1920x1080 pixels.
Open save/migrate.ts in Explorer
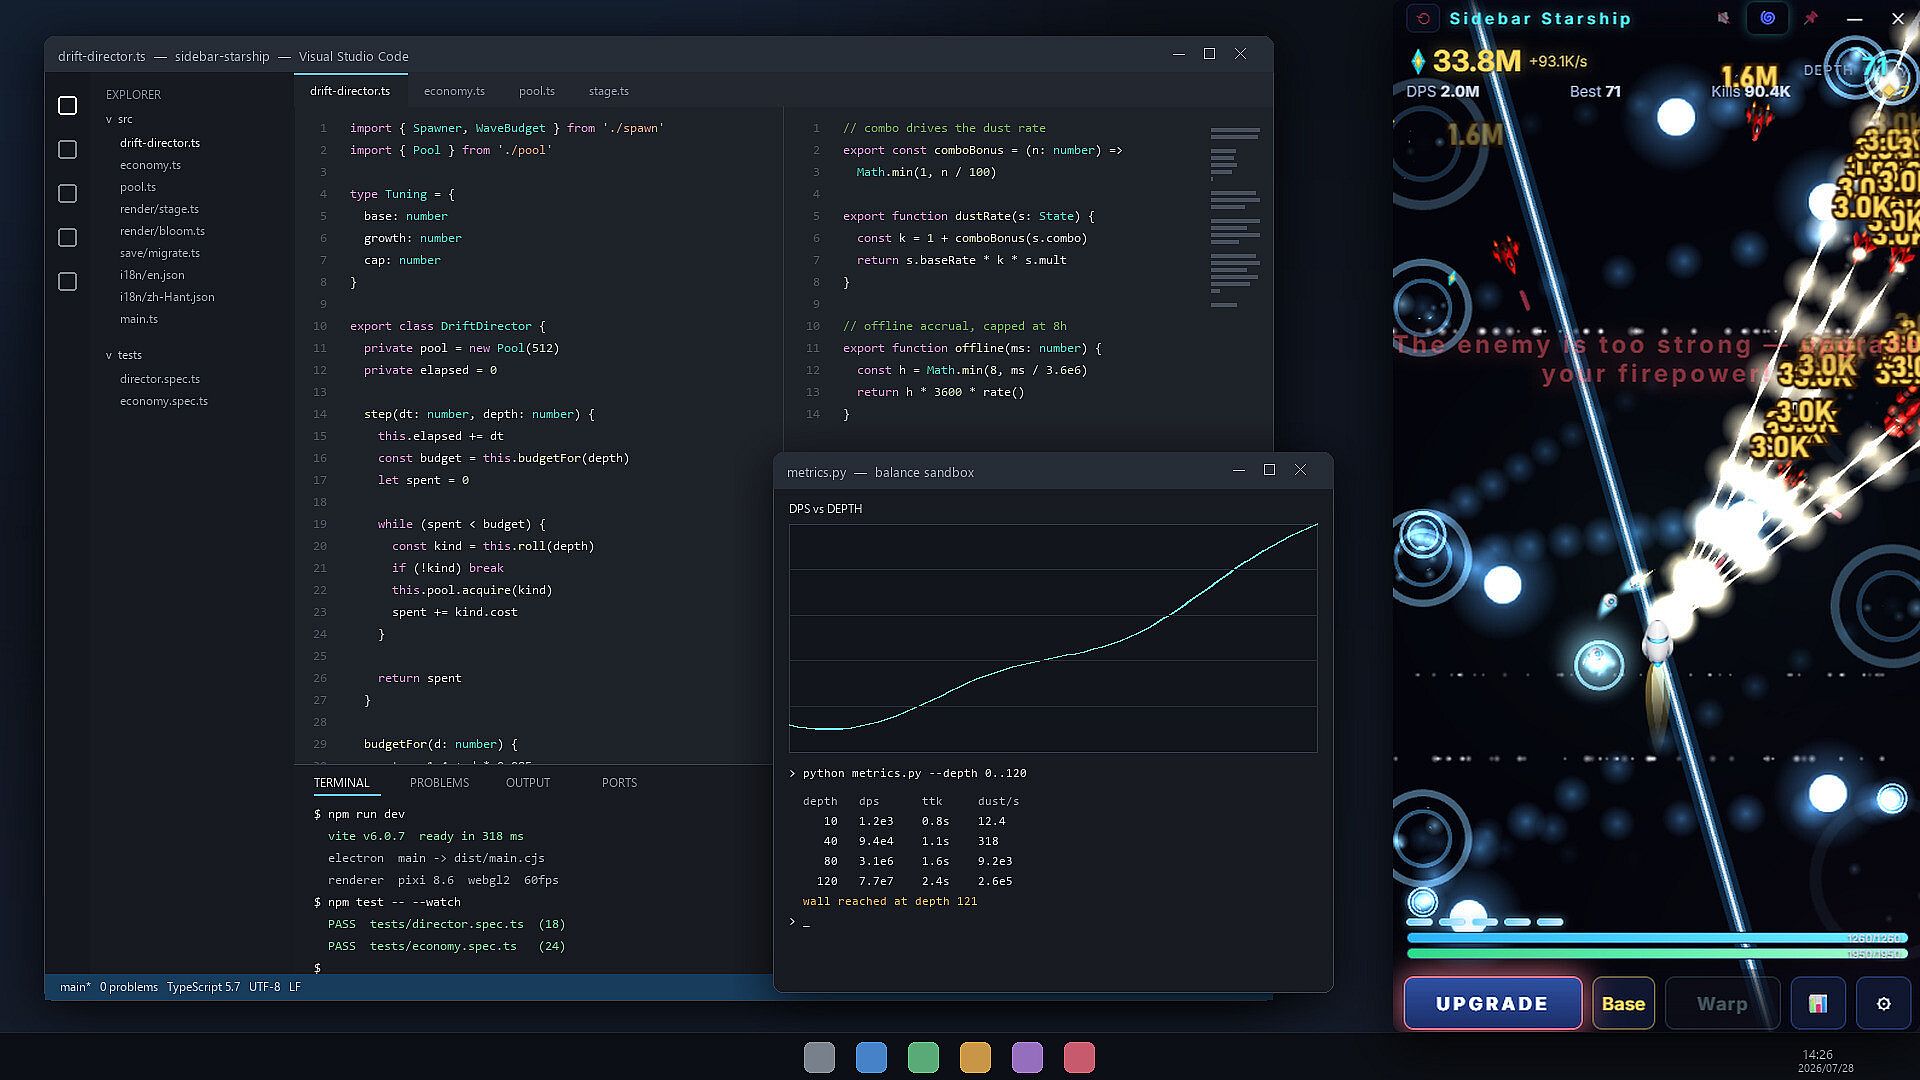coord(160,253)
